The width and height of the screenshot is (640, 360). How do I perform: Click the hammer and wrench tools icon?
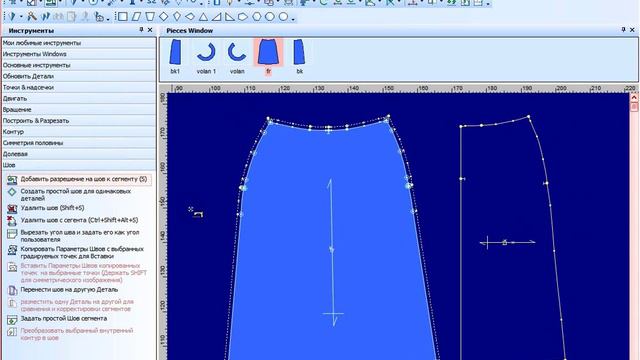[32, 17]
